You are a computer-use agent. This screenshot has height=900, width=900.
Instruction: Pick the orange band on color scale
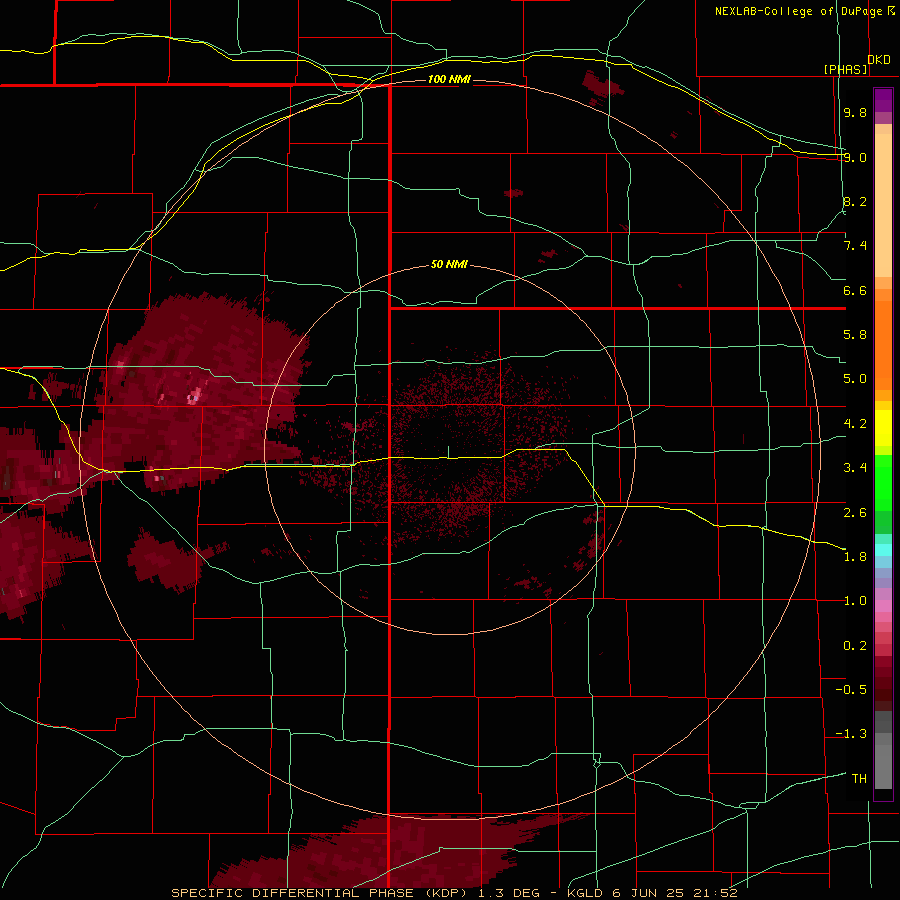click(883, 345)
